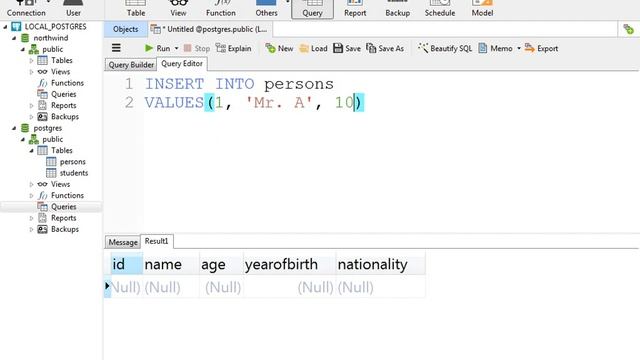Expand Views under northwind
This screenshot has width=640, height=360.
(32, 72)
